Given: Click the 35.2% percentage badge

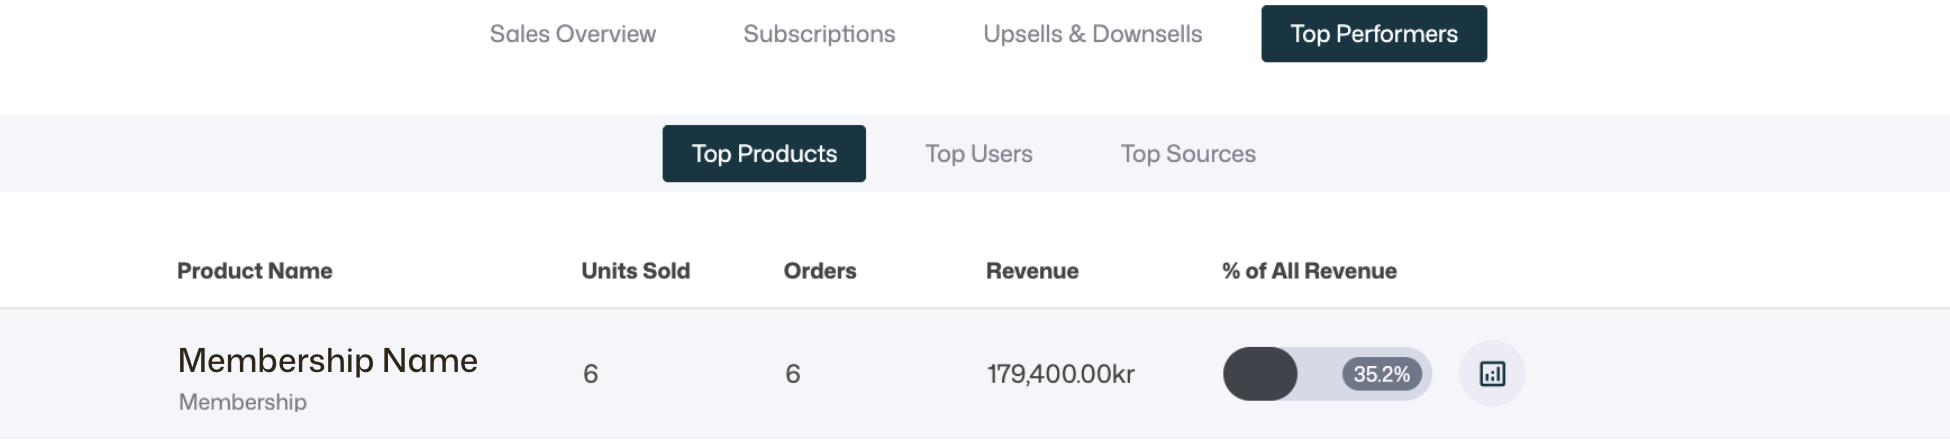Looking at the screenshot, I should point(1381,374).
